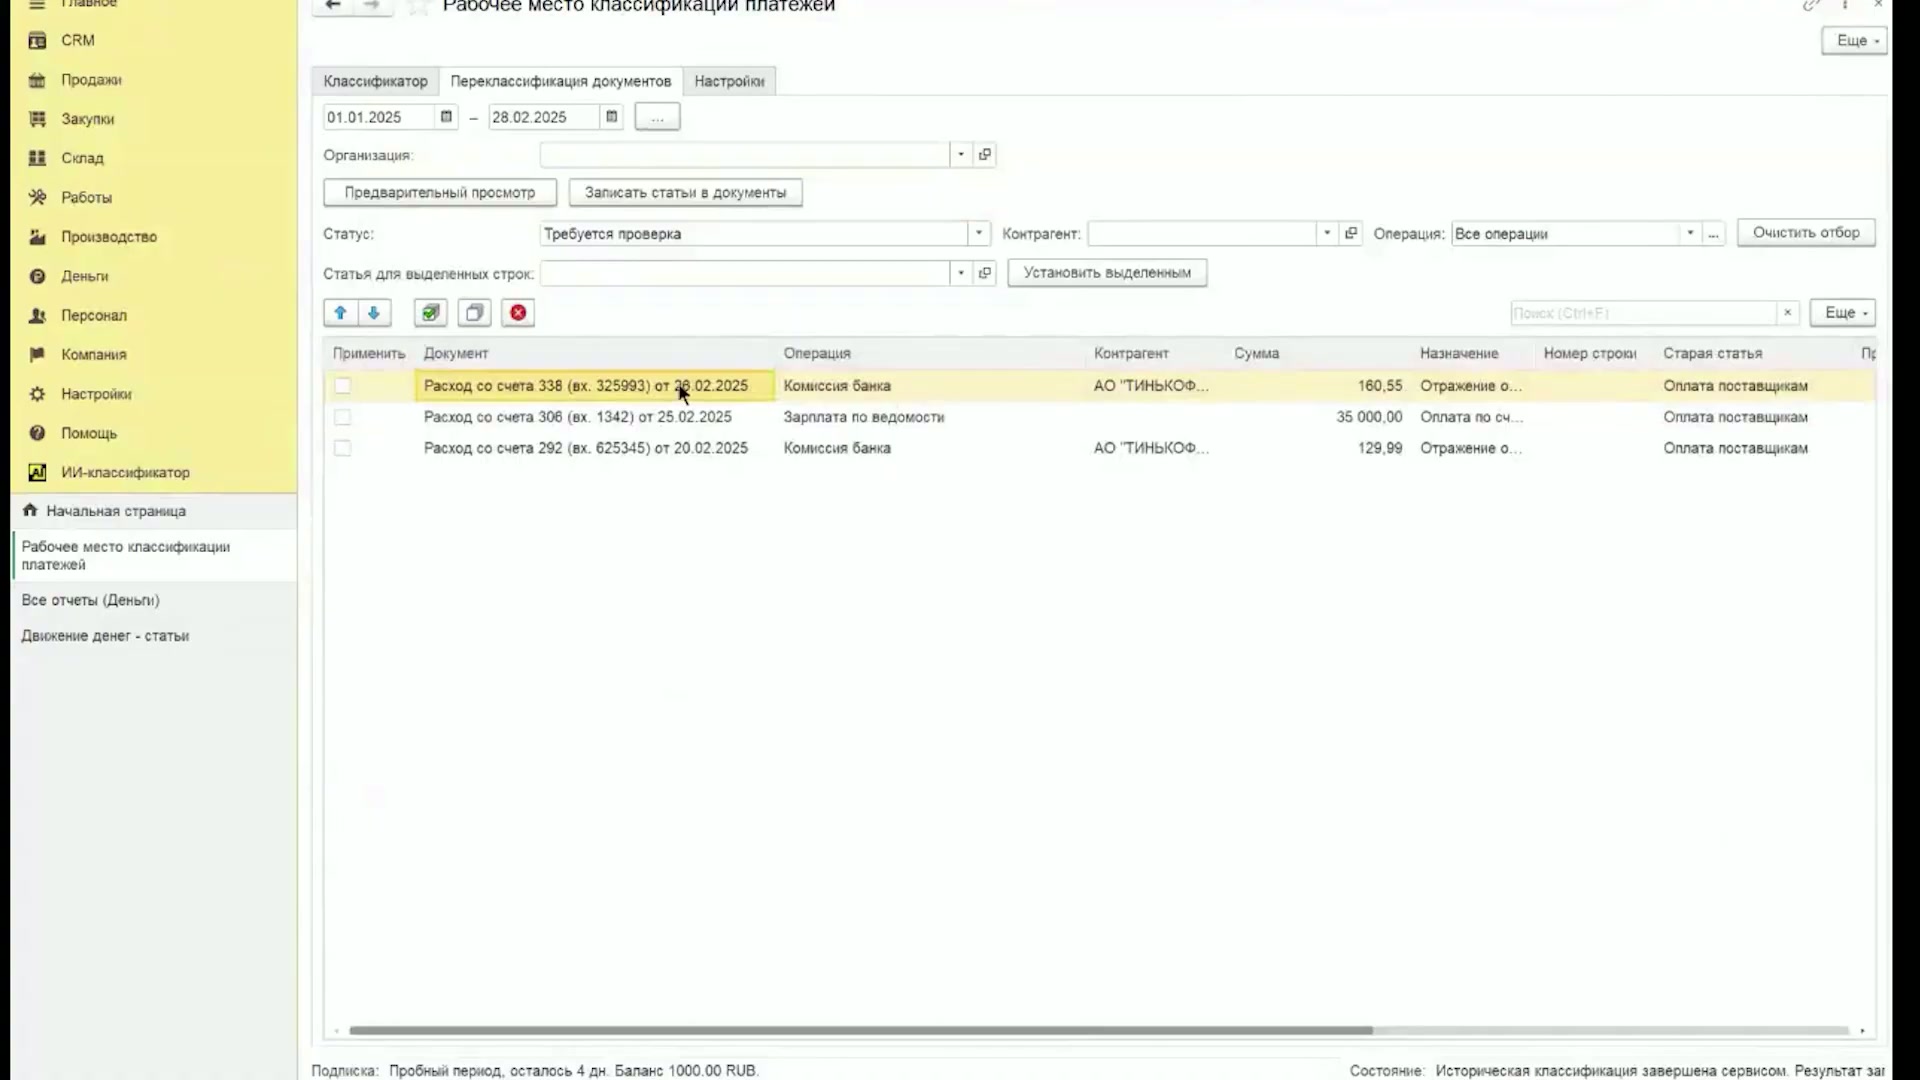Expand the Операция dropdown arrow
Image resolution: width=1920 pixels, height=1080 pixels.
1690,233
